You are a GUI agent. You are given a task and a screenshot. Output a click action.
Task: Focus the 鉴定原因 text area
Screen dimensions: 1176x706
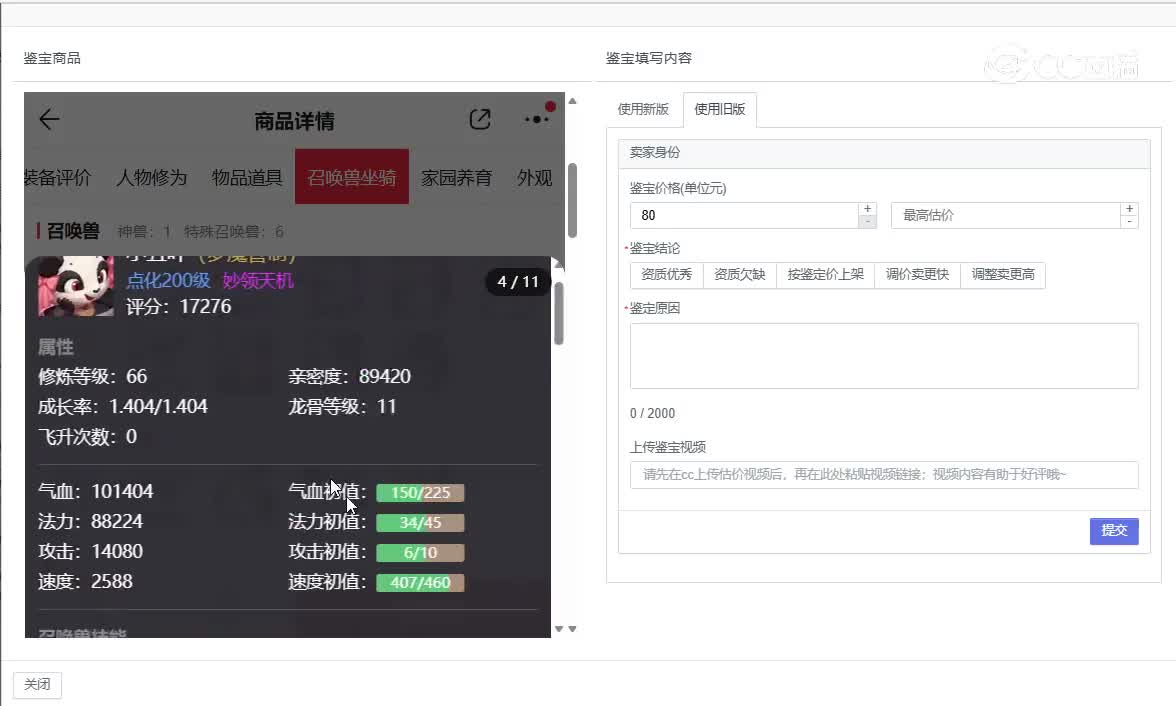(883, 355)
